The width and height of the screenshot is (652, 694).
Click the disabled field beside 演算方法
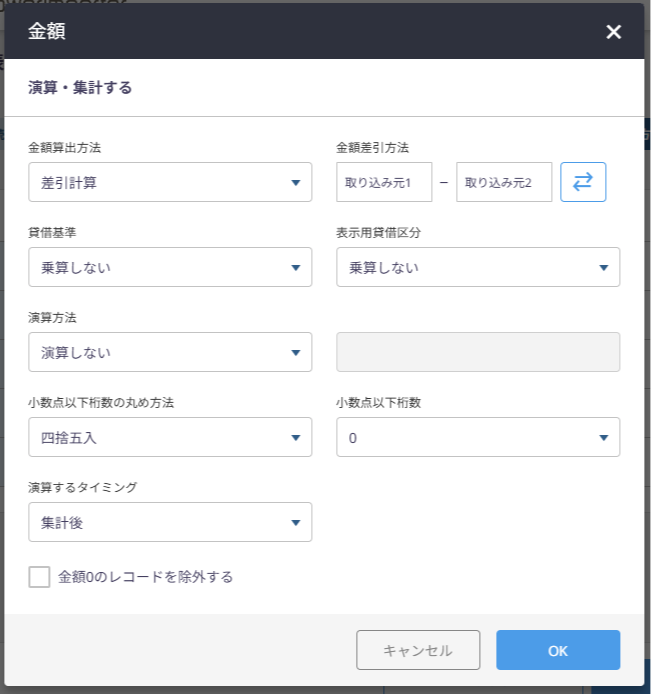coord(478,352)
